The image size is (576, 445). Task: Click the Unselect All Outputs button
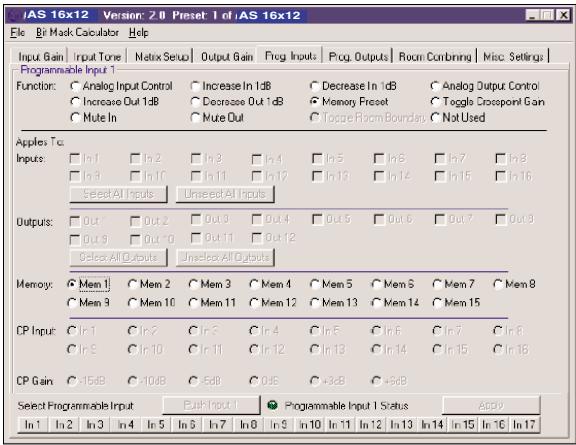(x=225, y=257)
